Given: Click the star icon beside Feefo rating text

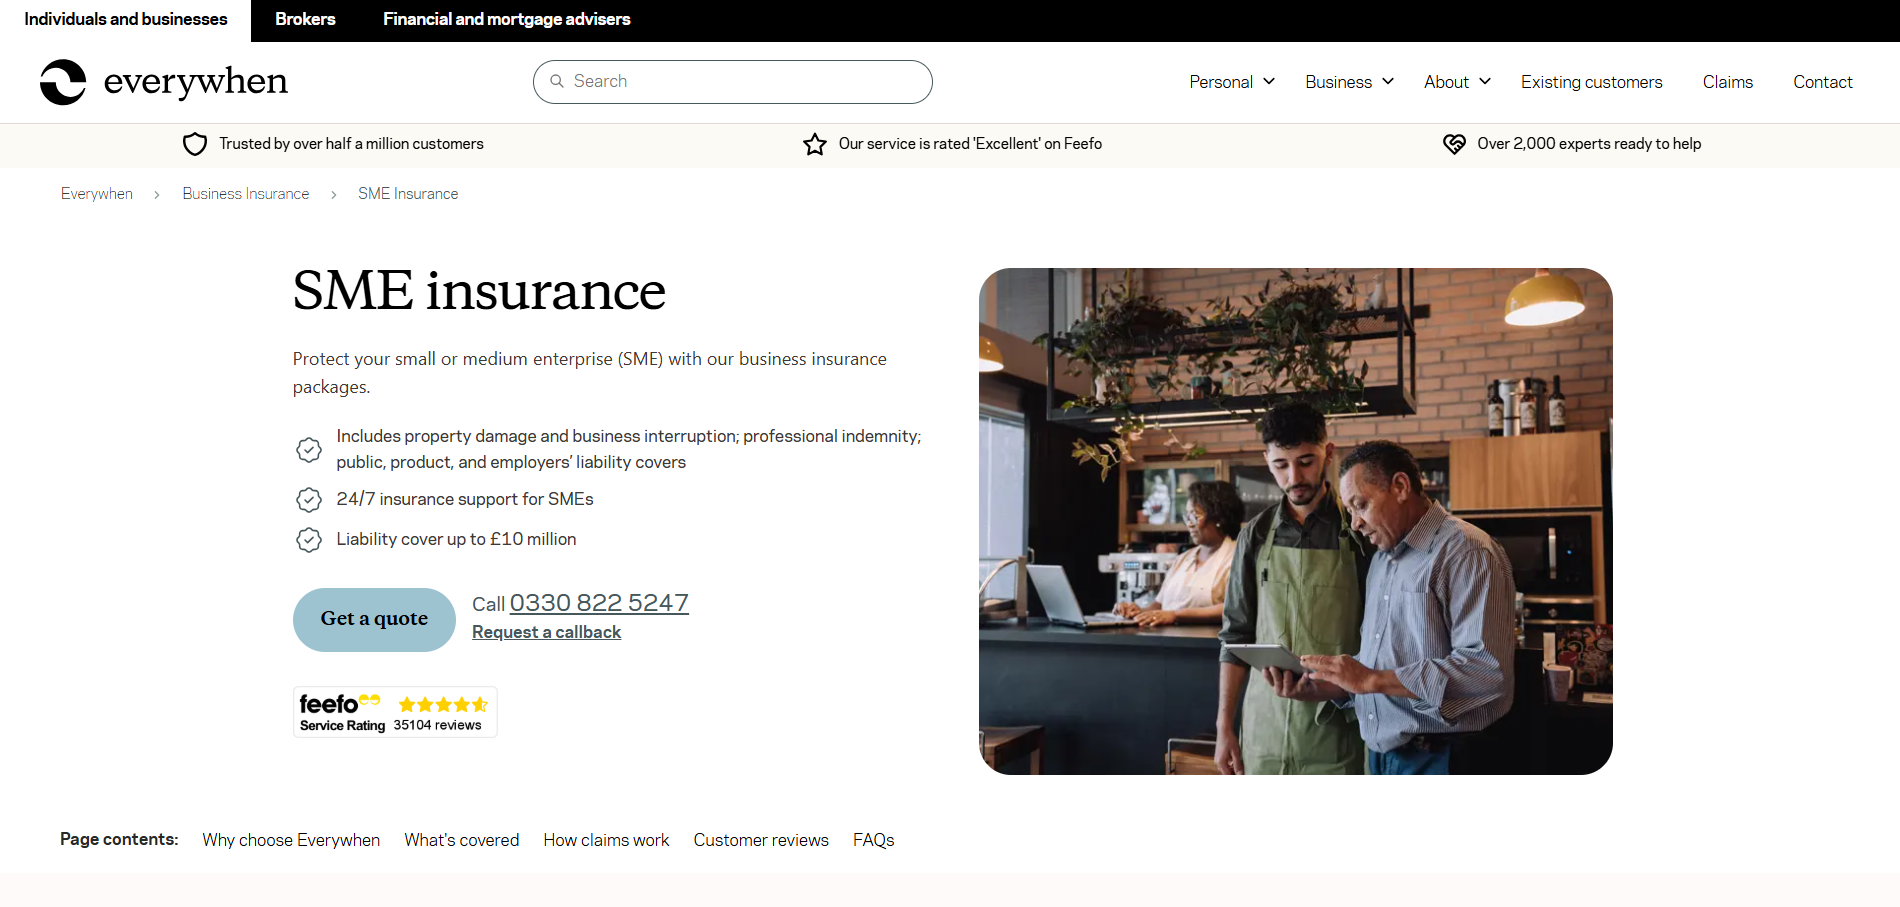Looking at the screenshot, I should 815,144.
